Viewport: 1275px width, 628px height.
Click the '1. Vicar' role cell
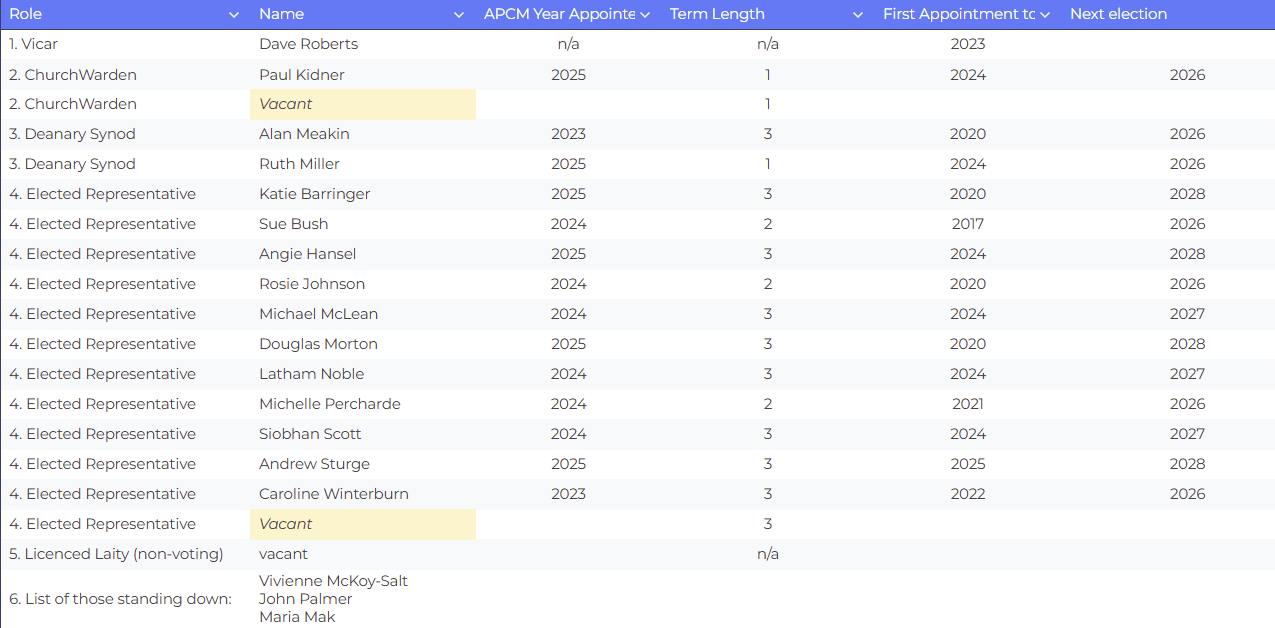tap(34, 44)
